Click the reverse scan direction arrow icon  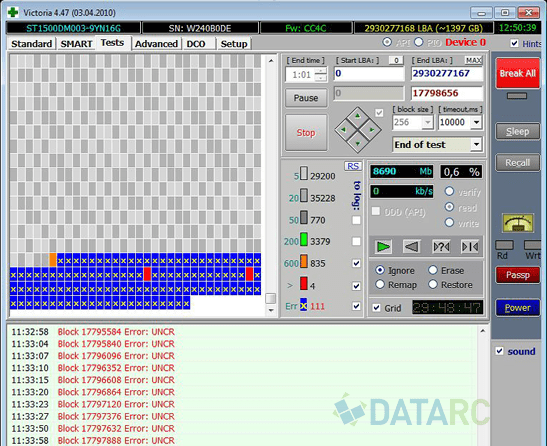click(x=412, y=247)
